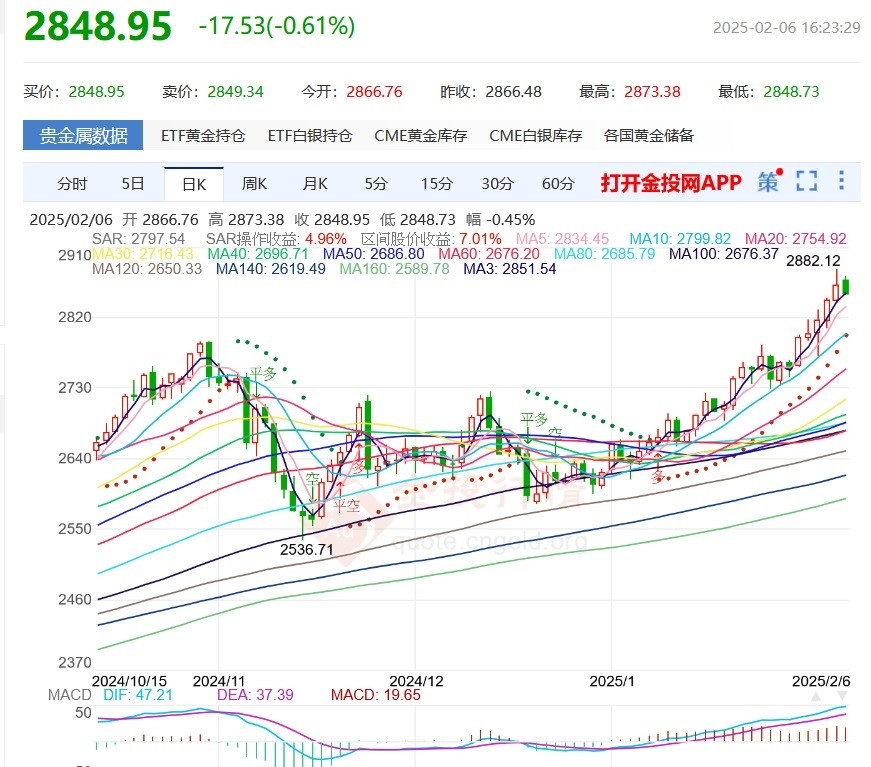
Task: Select the 周K weekly candlestick tab
Action: coord(254,183)
